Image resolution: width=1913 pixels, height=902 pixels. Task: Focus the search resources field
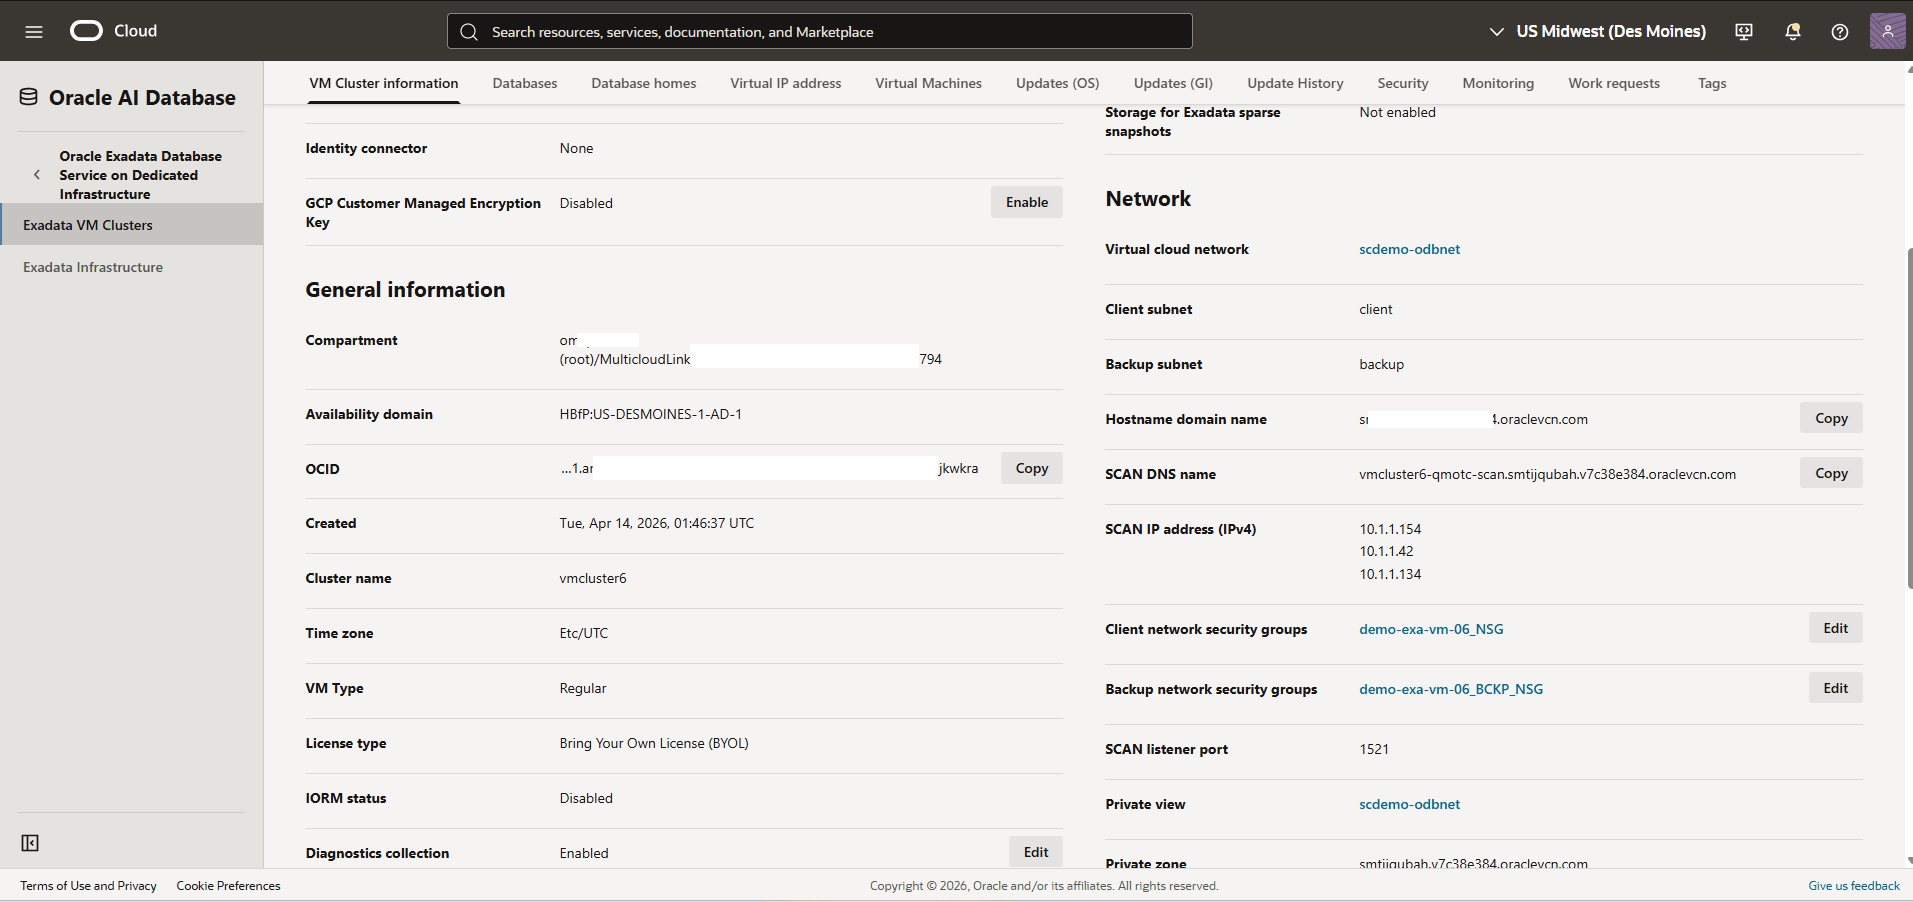[x=820, y=31]
